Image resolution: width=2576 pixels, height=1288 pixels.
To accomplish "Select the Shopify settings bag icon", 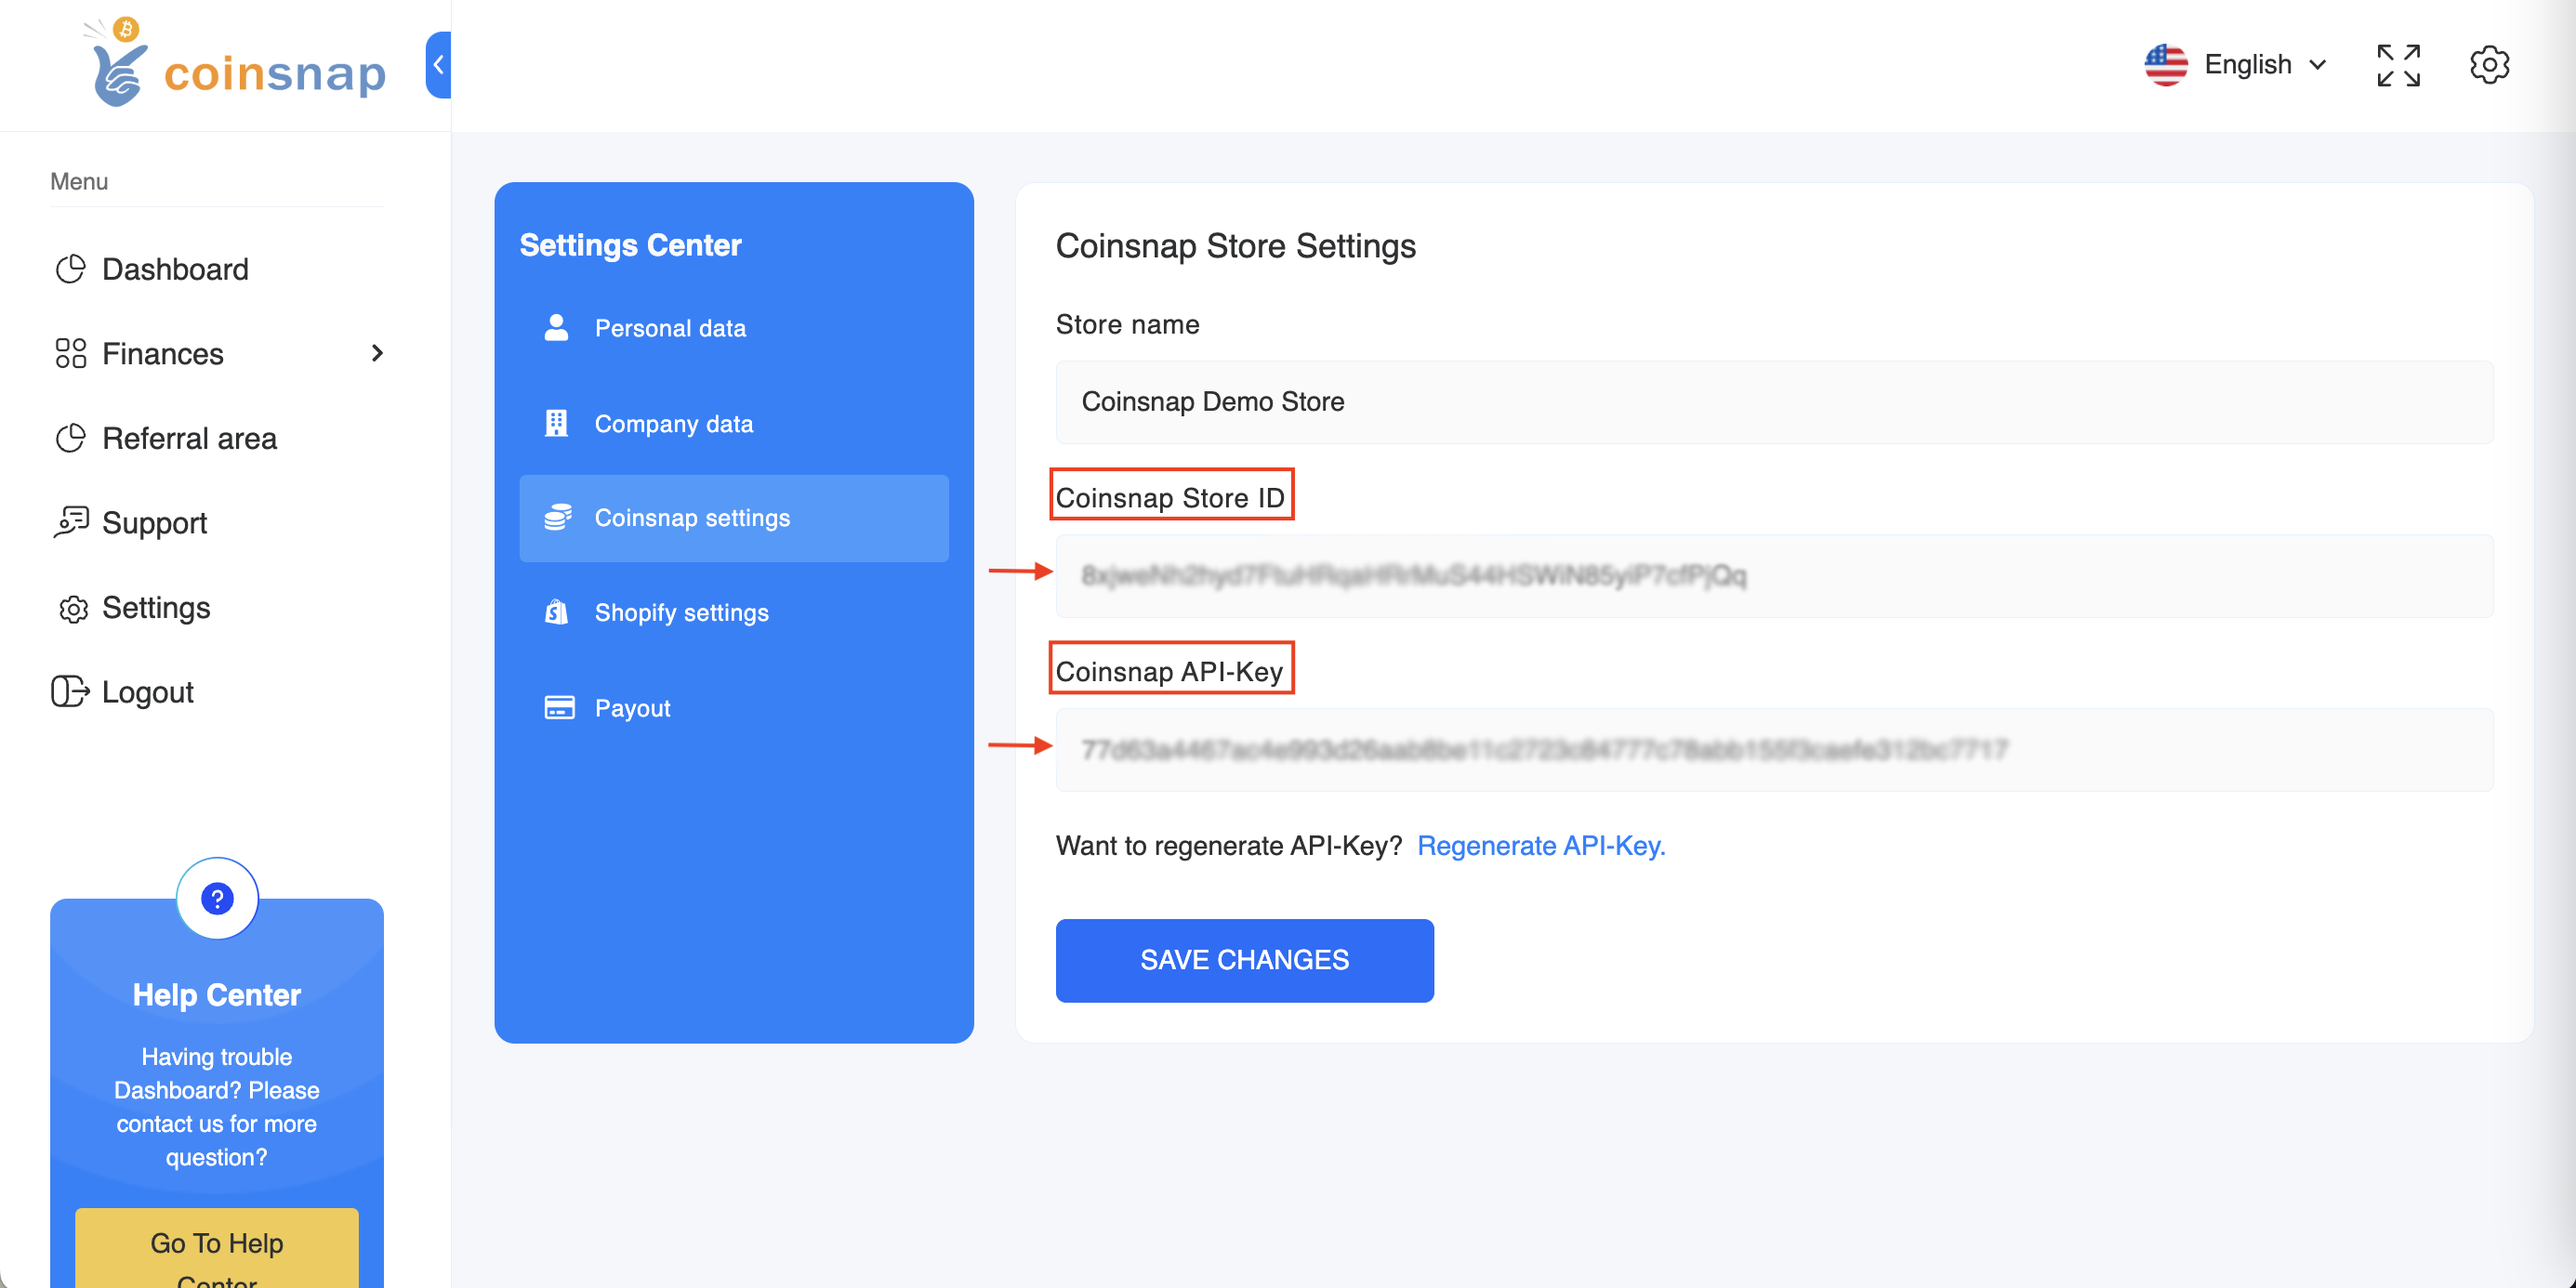I will (x=557, y=612).
